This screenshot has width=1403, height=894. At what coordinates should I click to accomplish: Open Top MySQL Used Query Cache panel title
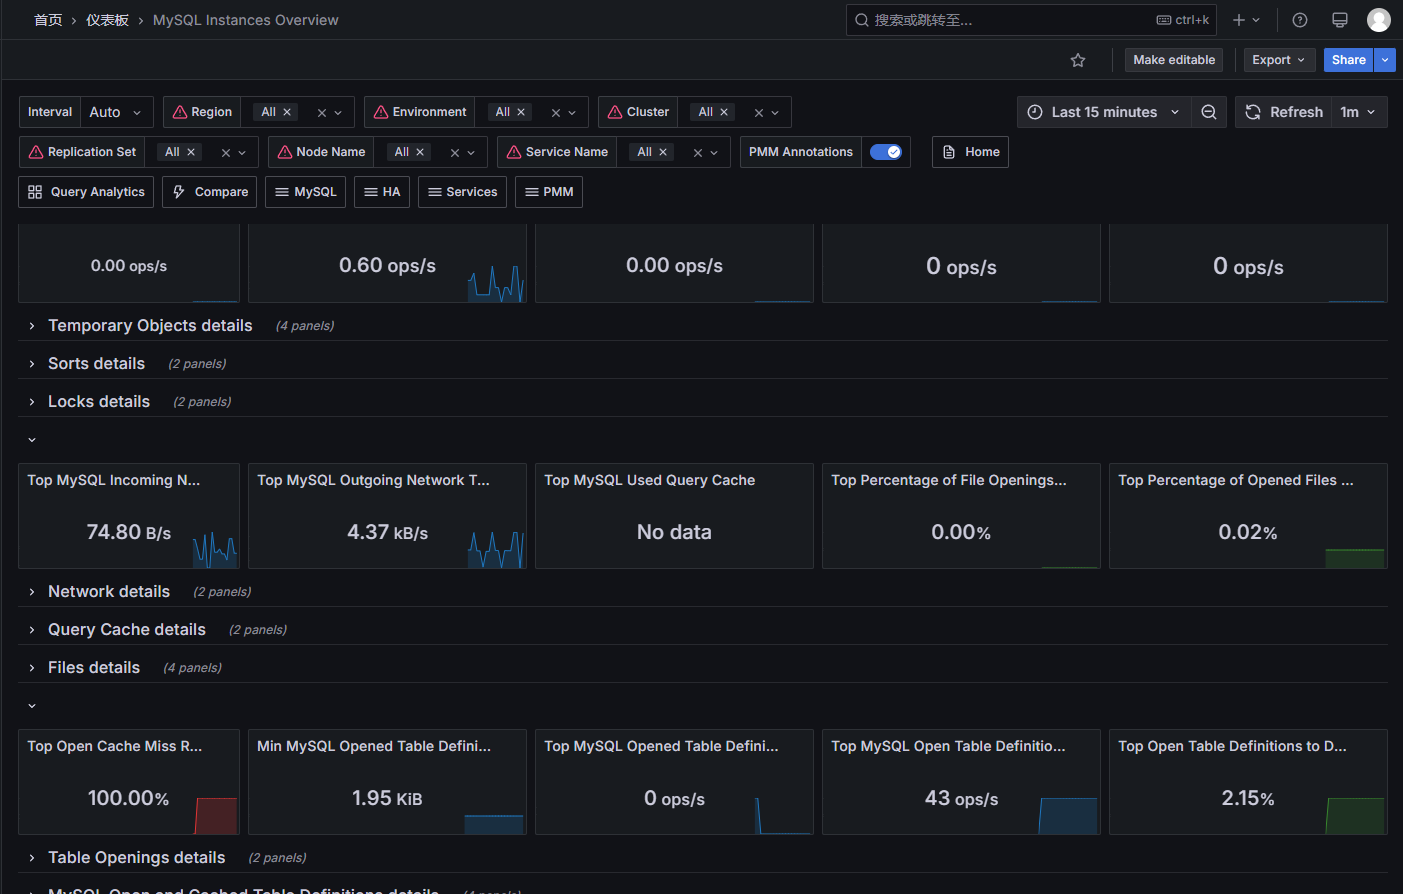pos(650,480)
